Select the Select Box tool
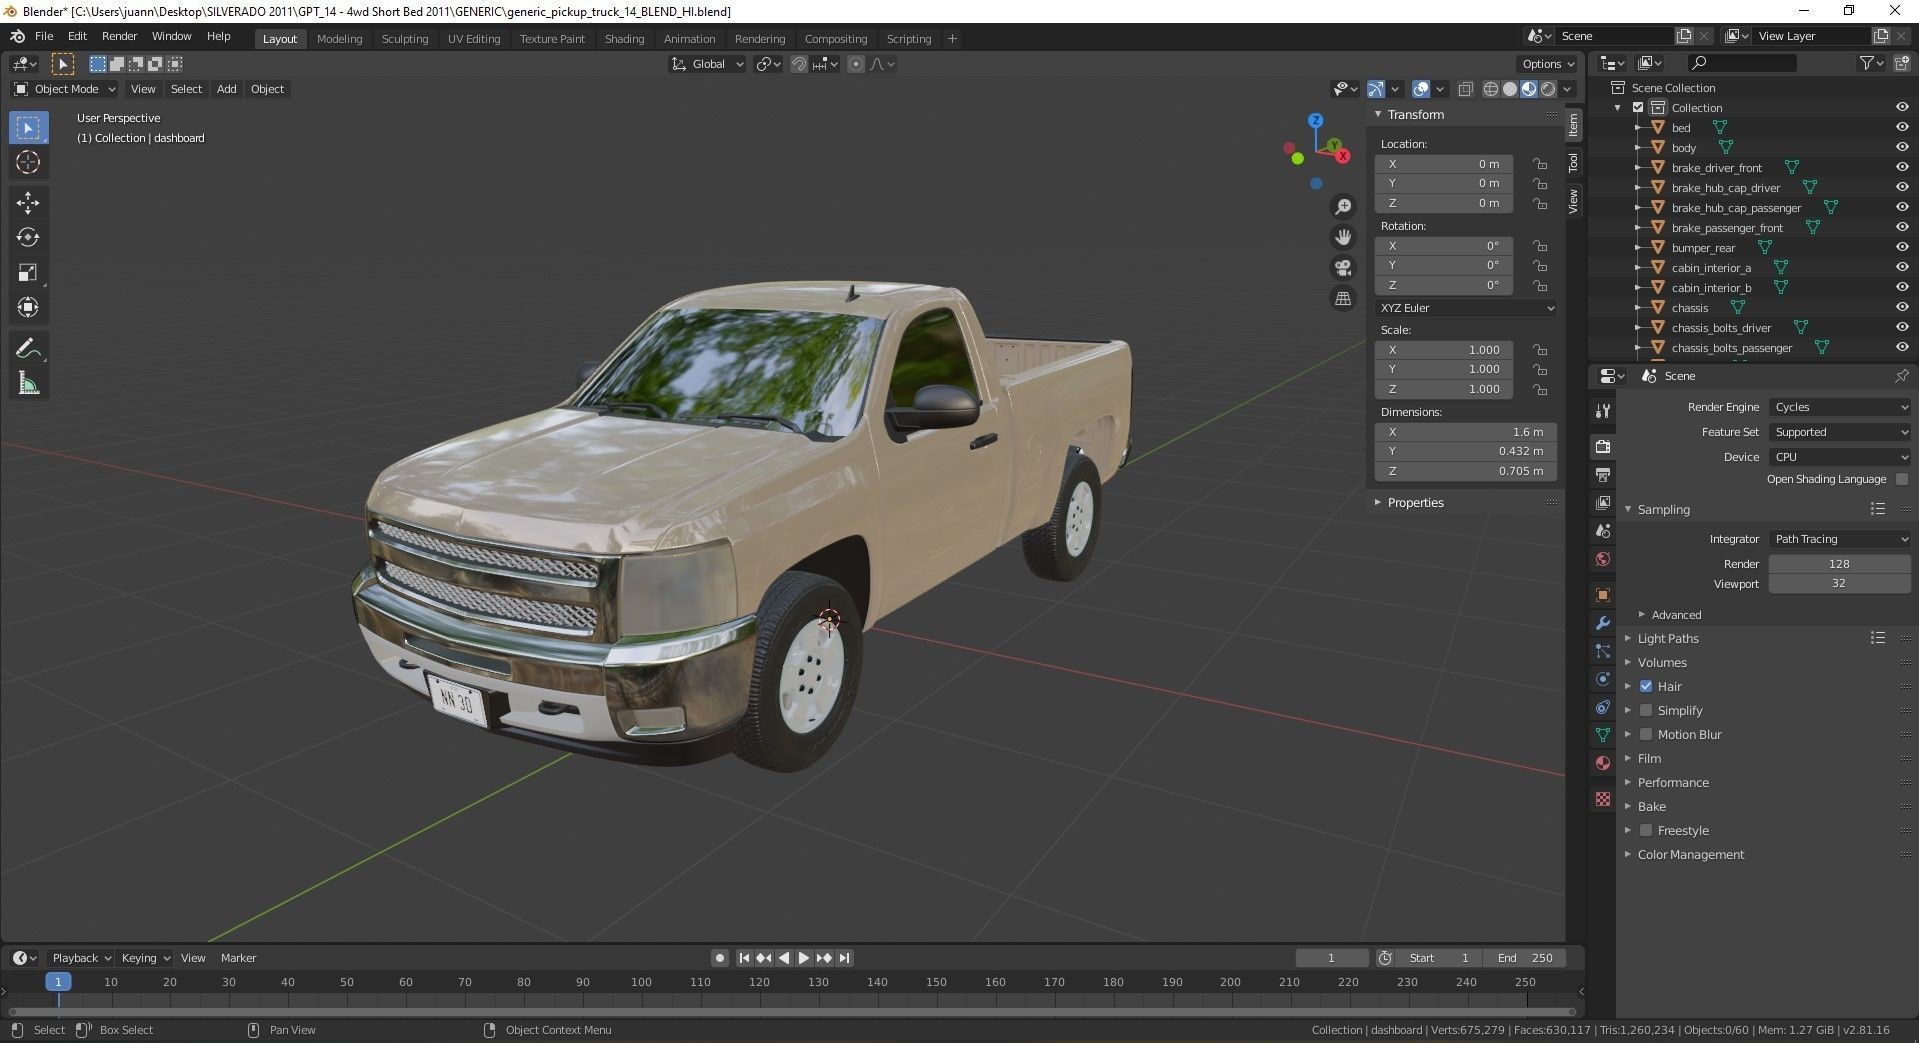 pyautogui.click(x=28, y=128)
